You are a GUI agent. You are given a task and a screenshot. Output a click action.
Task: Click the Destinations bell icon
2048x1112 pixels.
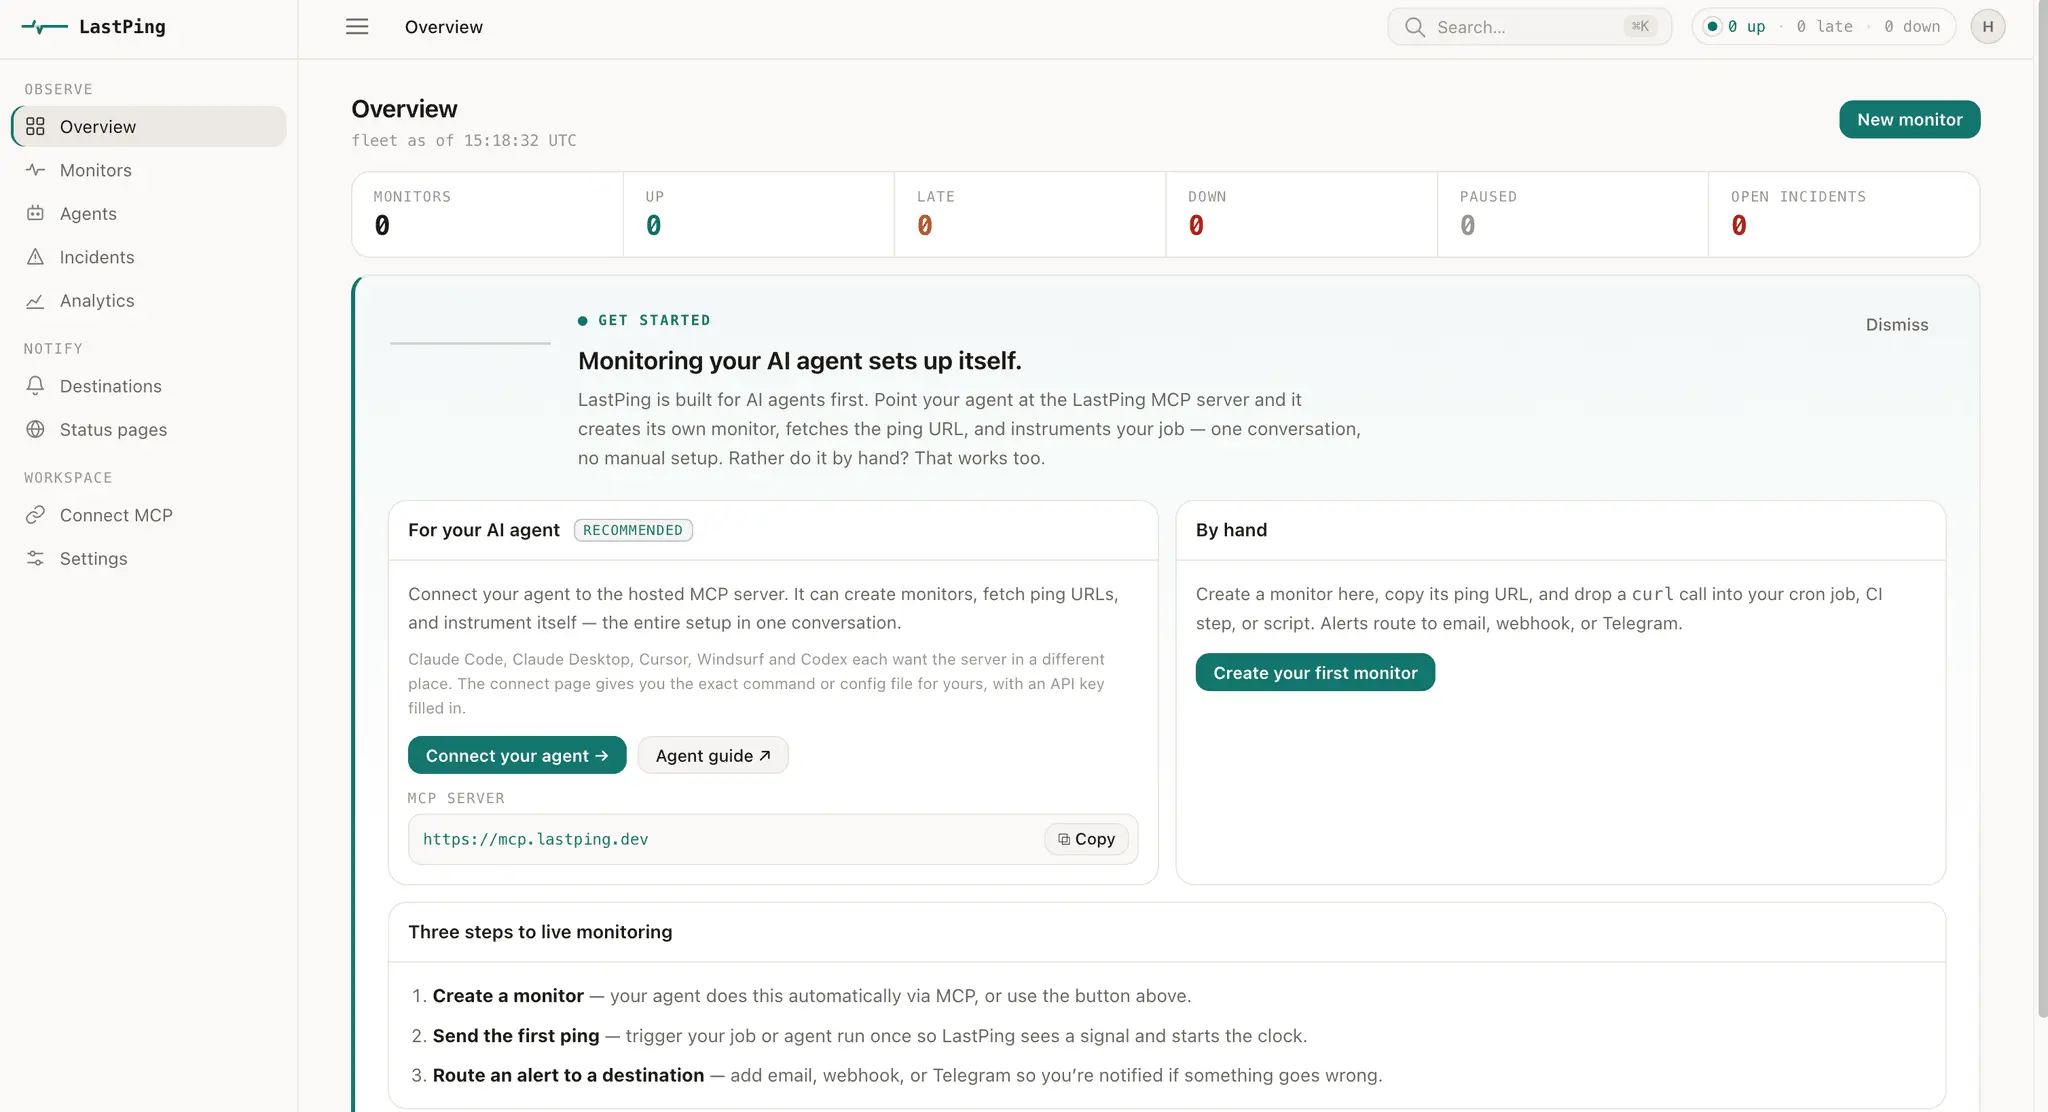tap(35, 386)
